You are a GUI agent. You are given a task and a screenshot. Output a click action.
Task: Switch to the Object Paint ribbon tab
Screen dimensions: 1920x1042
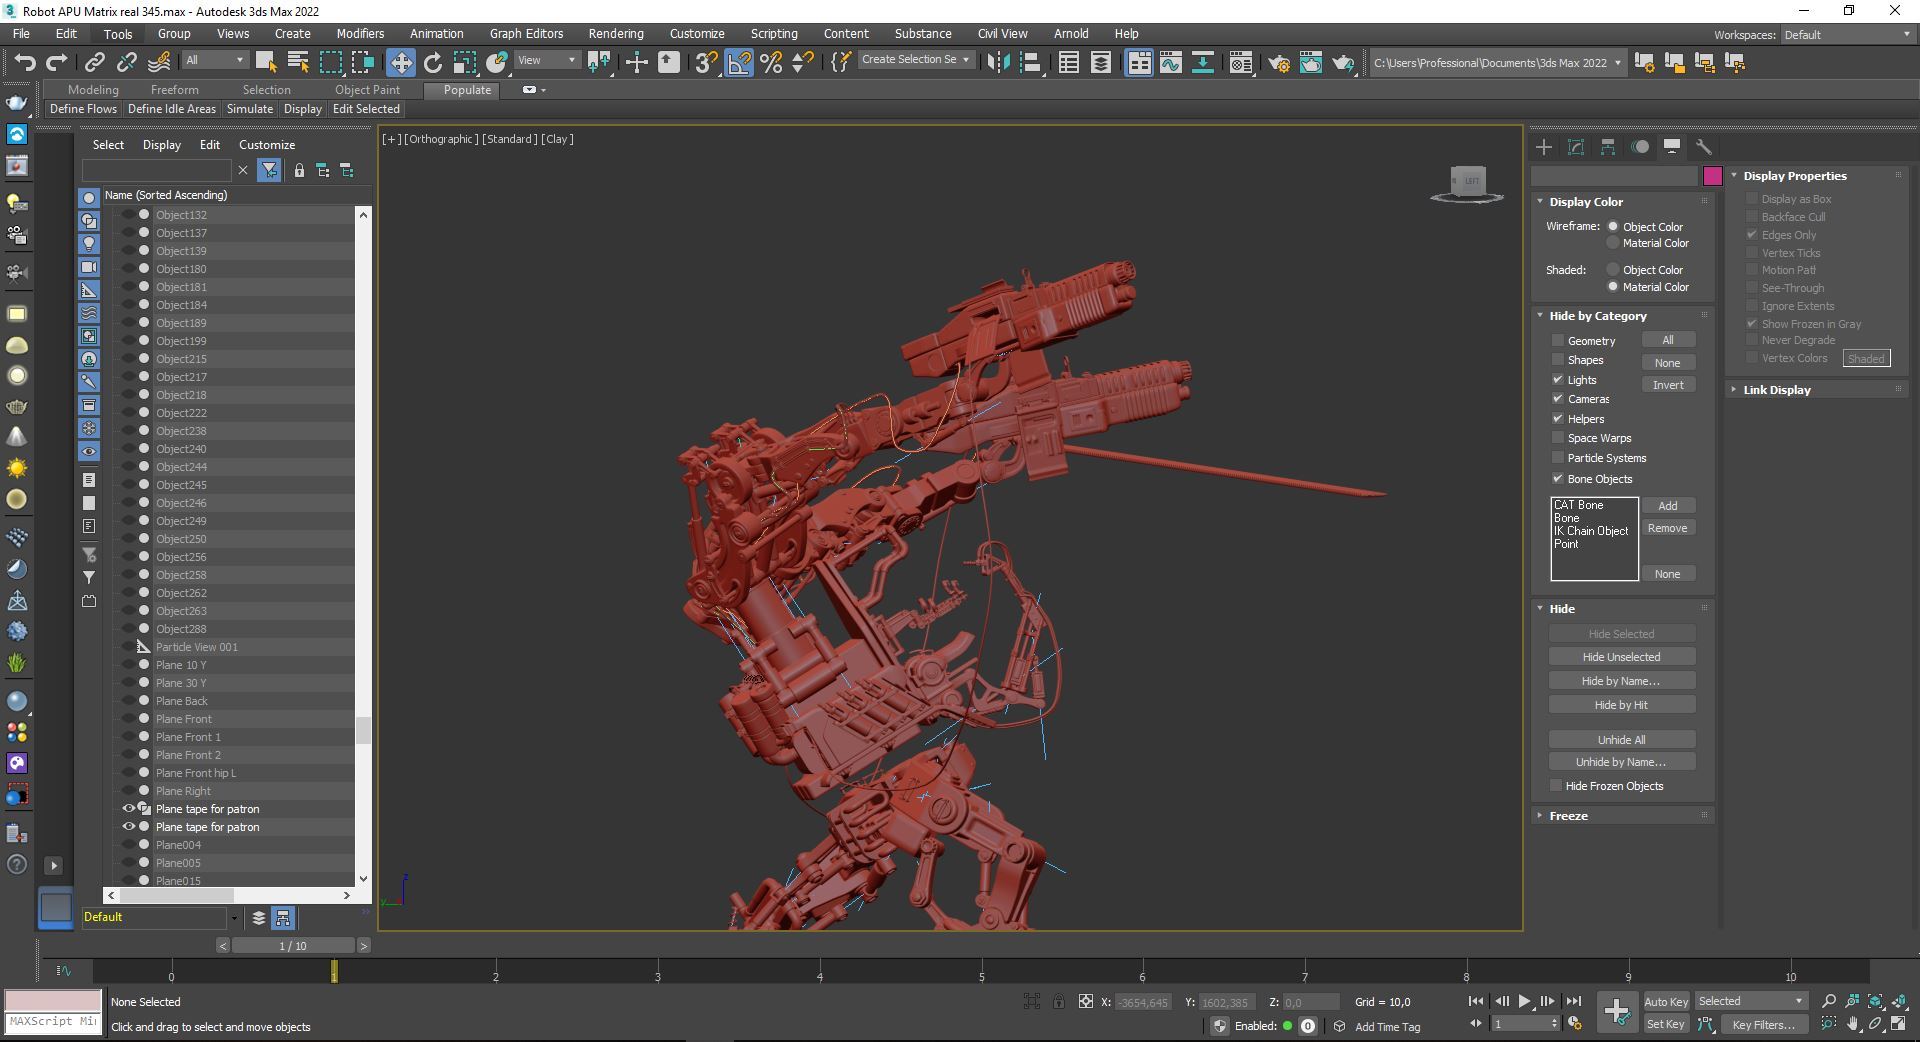click(x=367, y=90)
